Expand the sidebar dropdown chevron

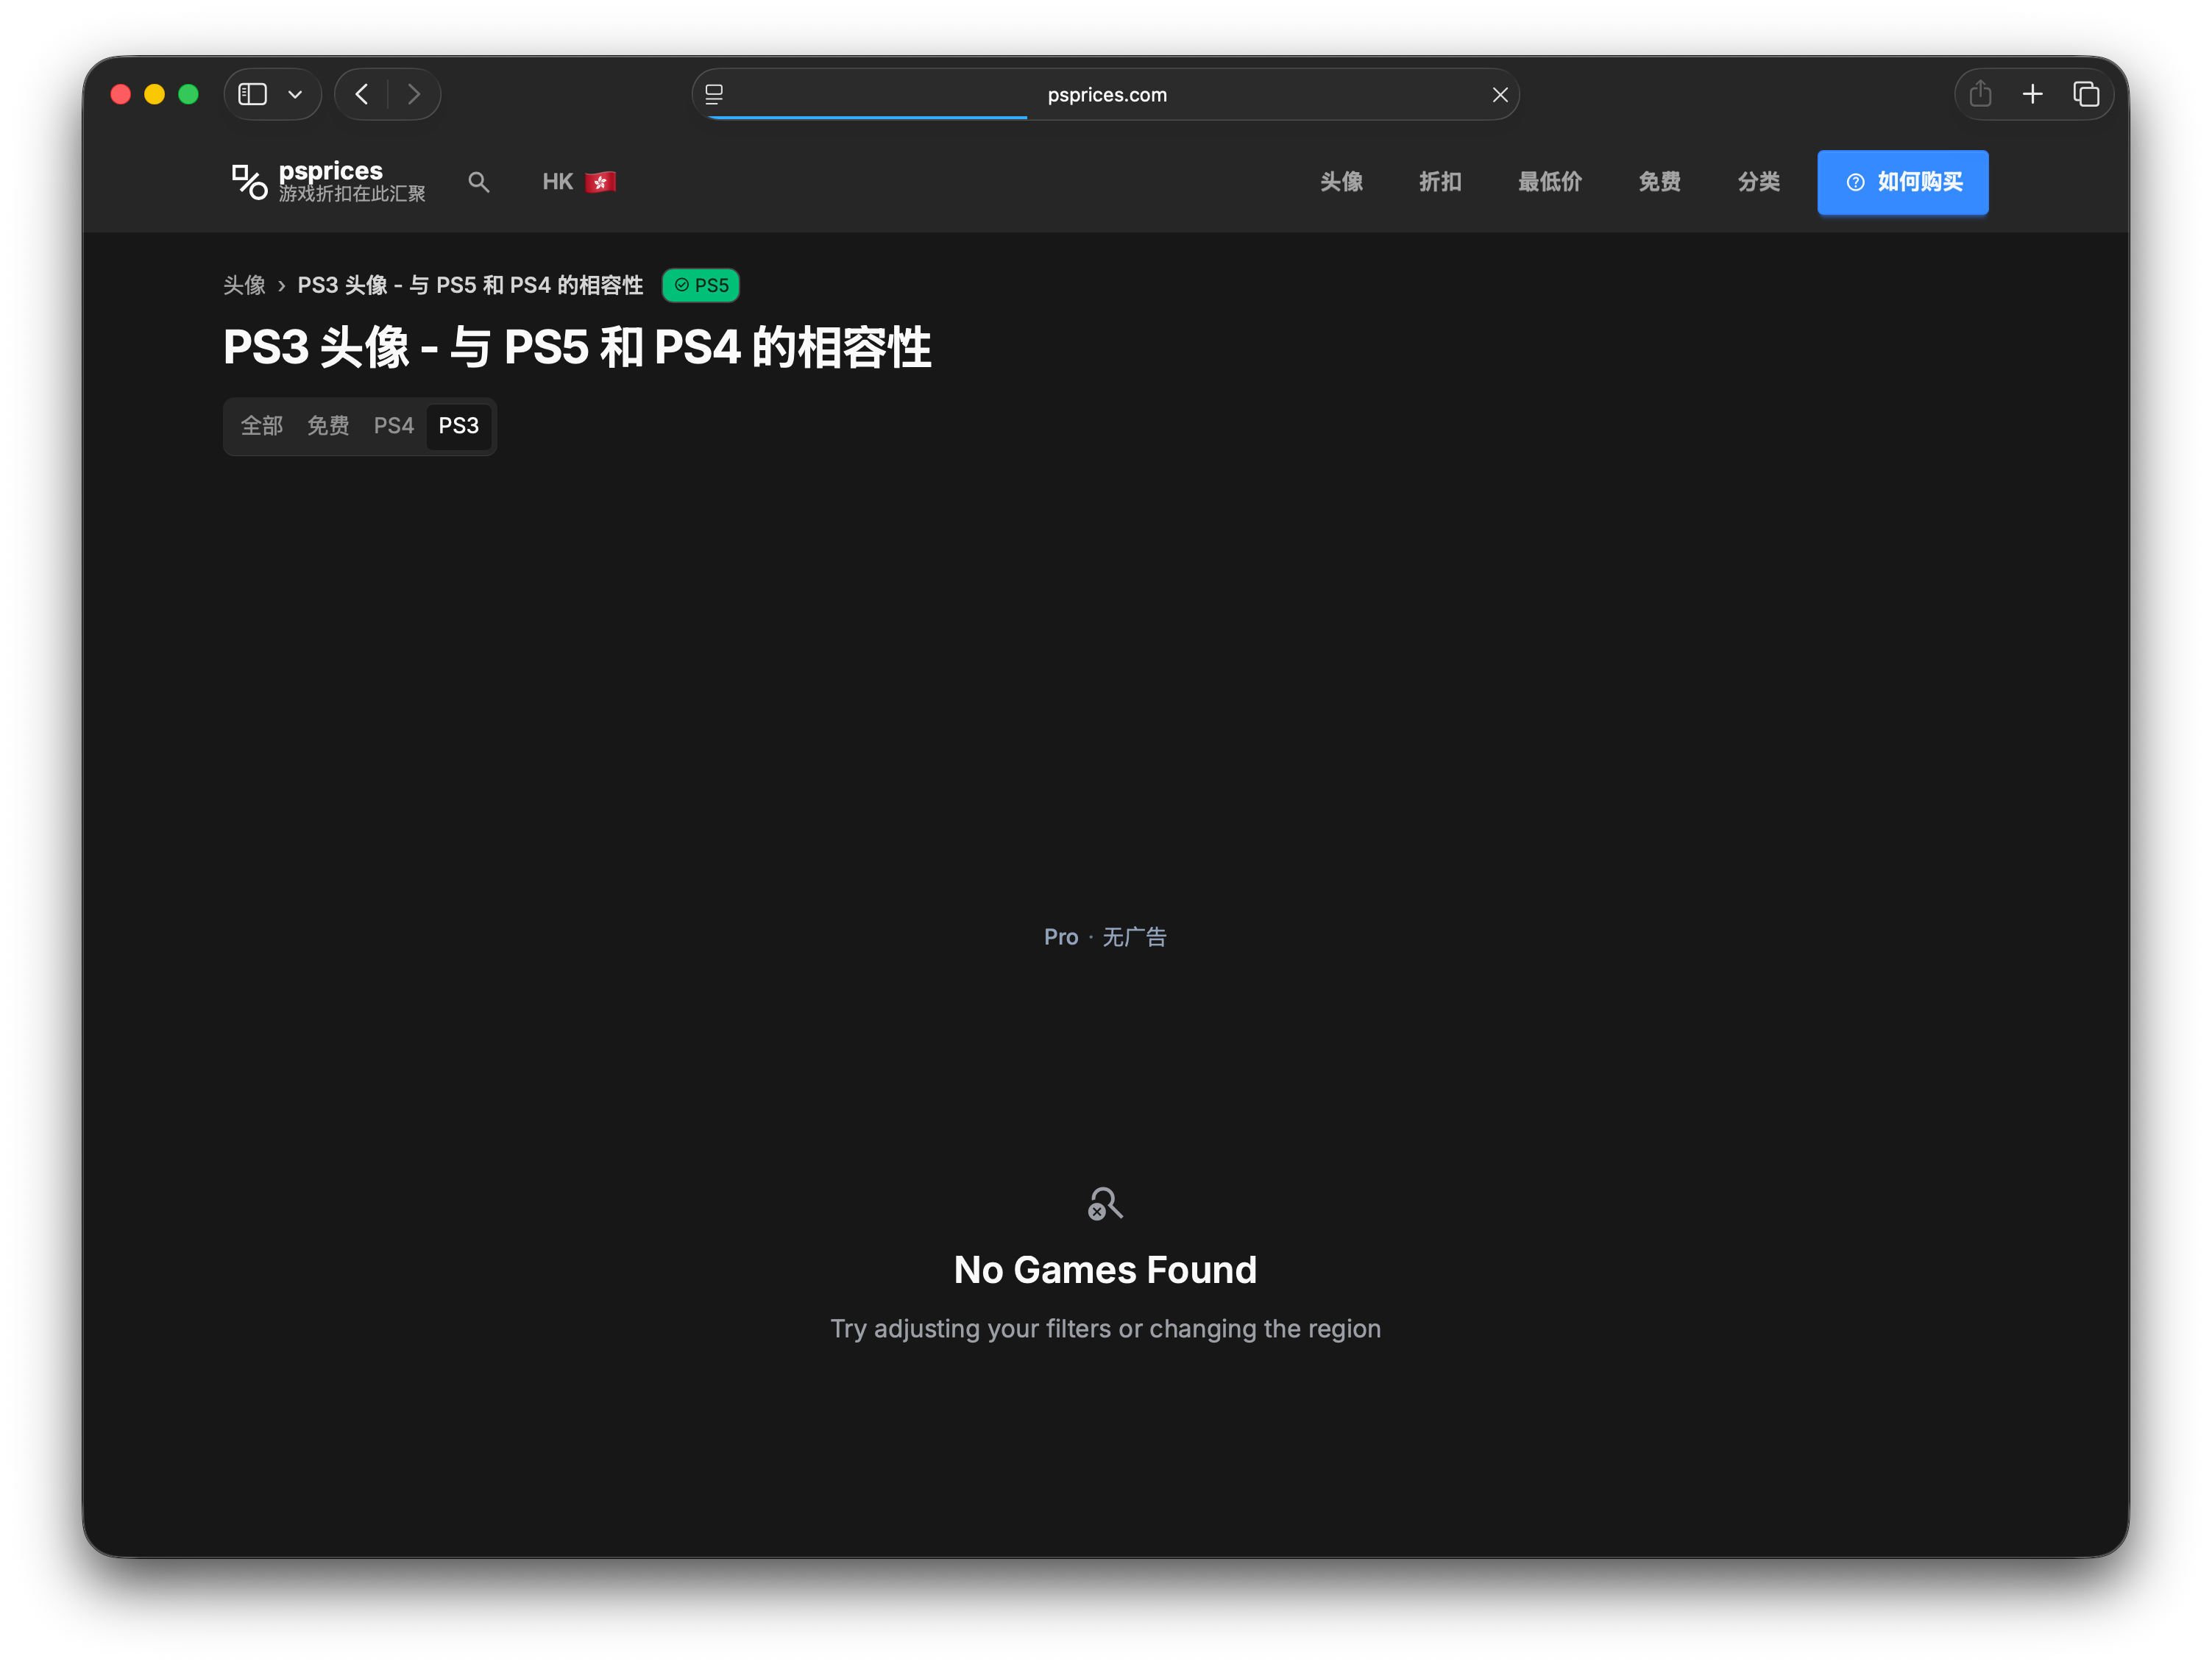pos(295,94)
